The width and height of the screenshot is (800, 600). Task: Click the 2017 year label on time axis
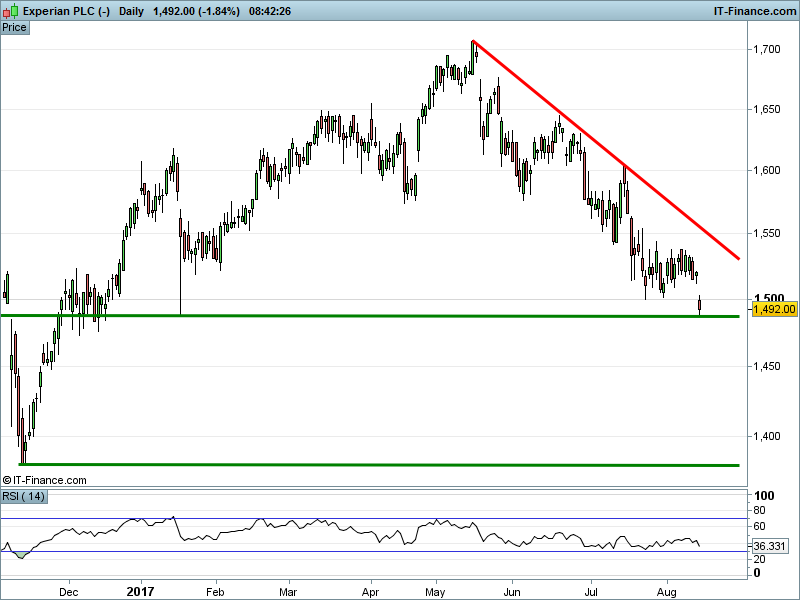140,592
